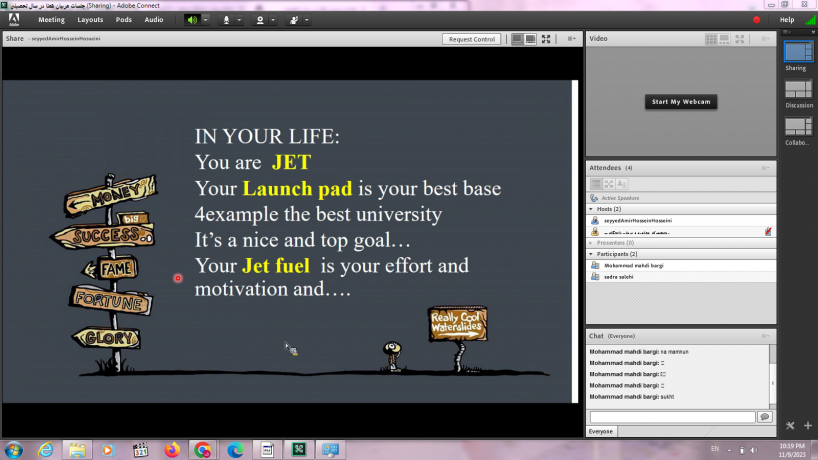Switch to Collaboration layout thumbnail
This screenshot has width=818, height=460.
(x=798, y=127)
